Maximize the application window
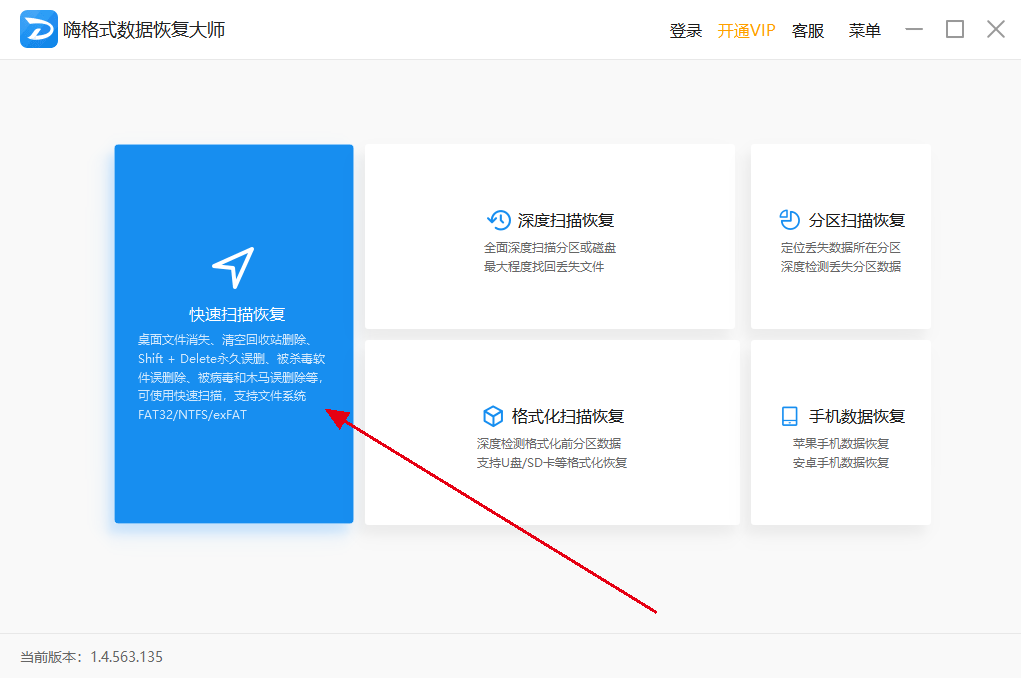Screen dimensions: 1021x678 [955, 29]
